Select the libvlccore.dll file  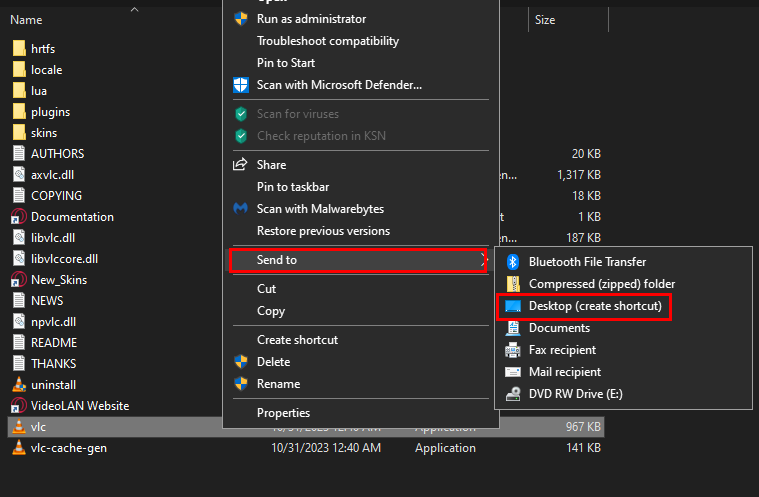(x=64, y=258)
